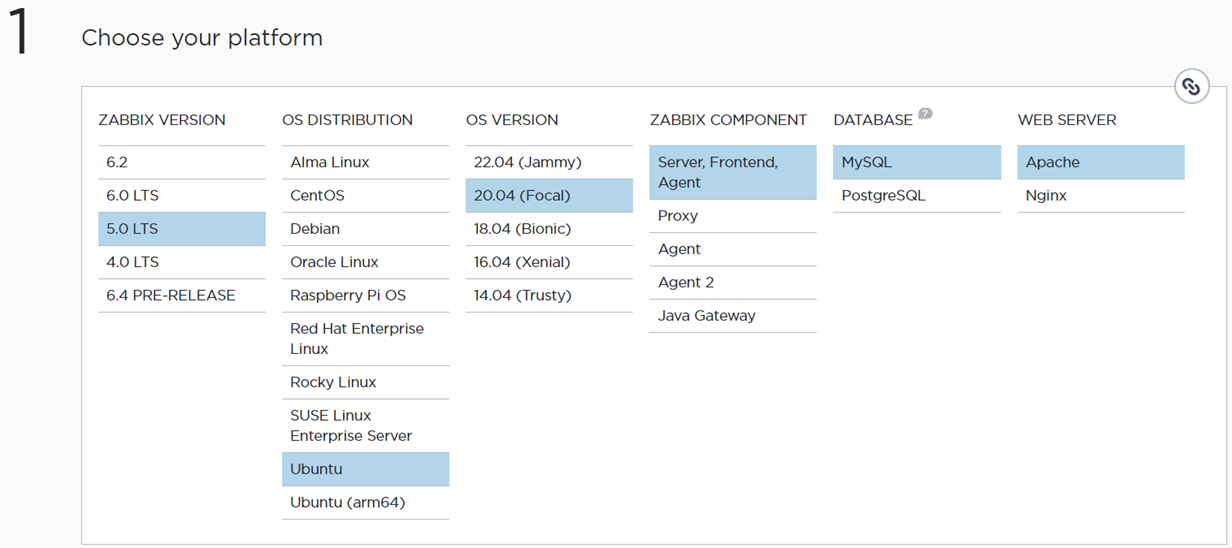The width and height of the screenshot is (1232, 548).
Task: Select Nginx as web server
Action: (x=1101, y=196)
